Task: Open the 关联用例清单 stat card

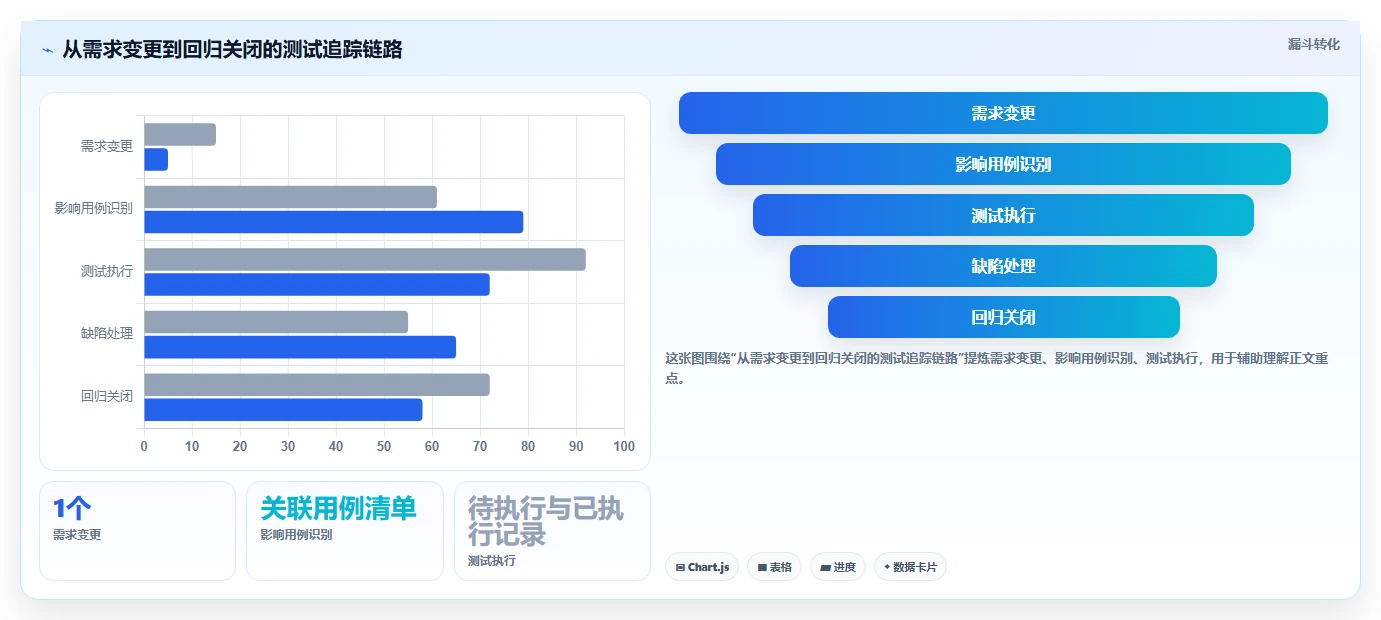Action: tap(344, 531)
